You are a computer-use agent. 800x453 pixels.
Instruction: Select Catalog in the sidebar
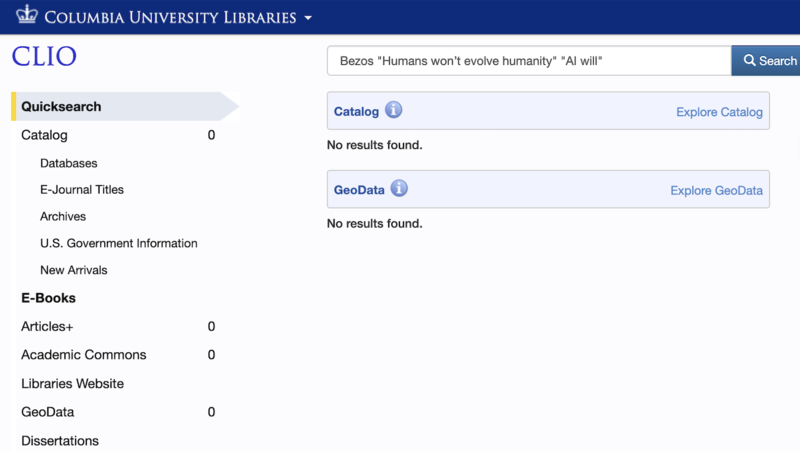(x=44, y=135)
